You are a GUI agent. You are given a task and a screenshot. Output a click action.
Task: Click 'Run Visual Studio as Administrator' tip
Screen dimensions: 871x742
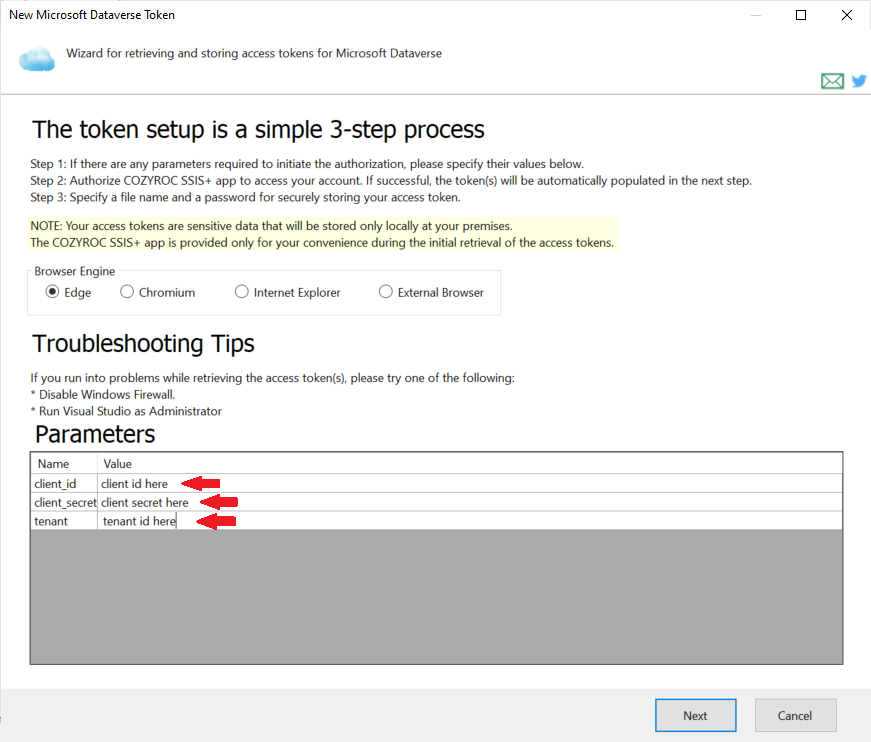(x=130, y=411)
